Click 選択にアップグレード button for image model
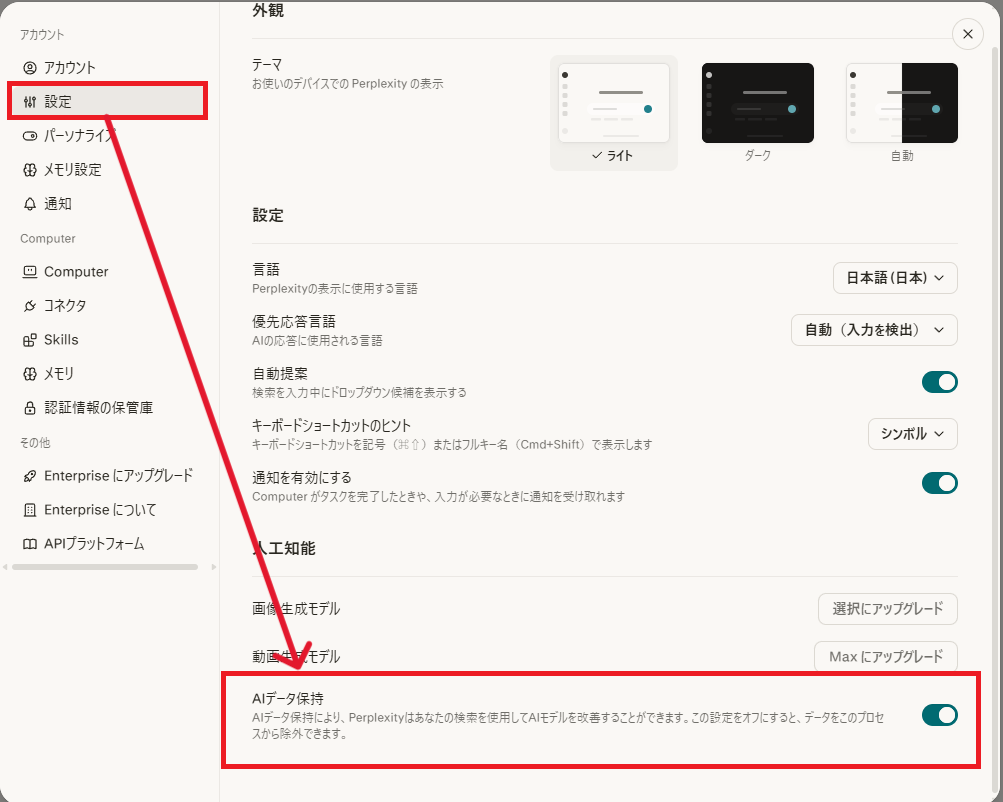This screenshot has height=802, width=1003. [887, 609]
